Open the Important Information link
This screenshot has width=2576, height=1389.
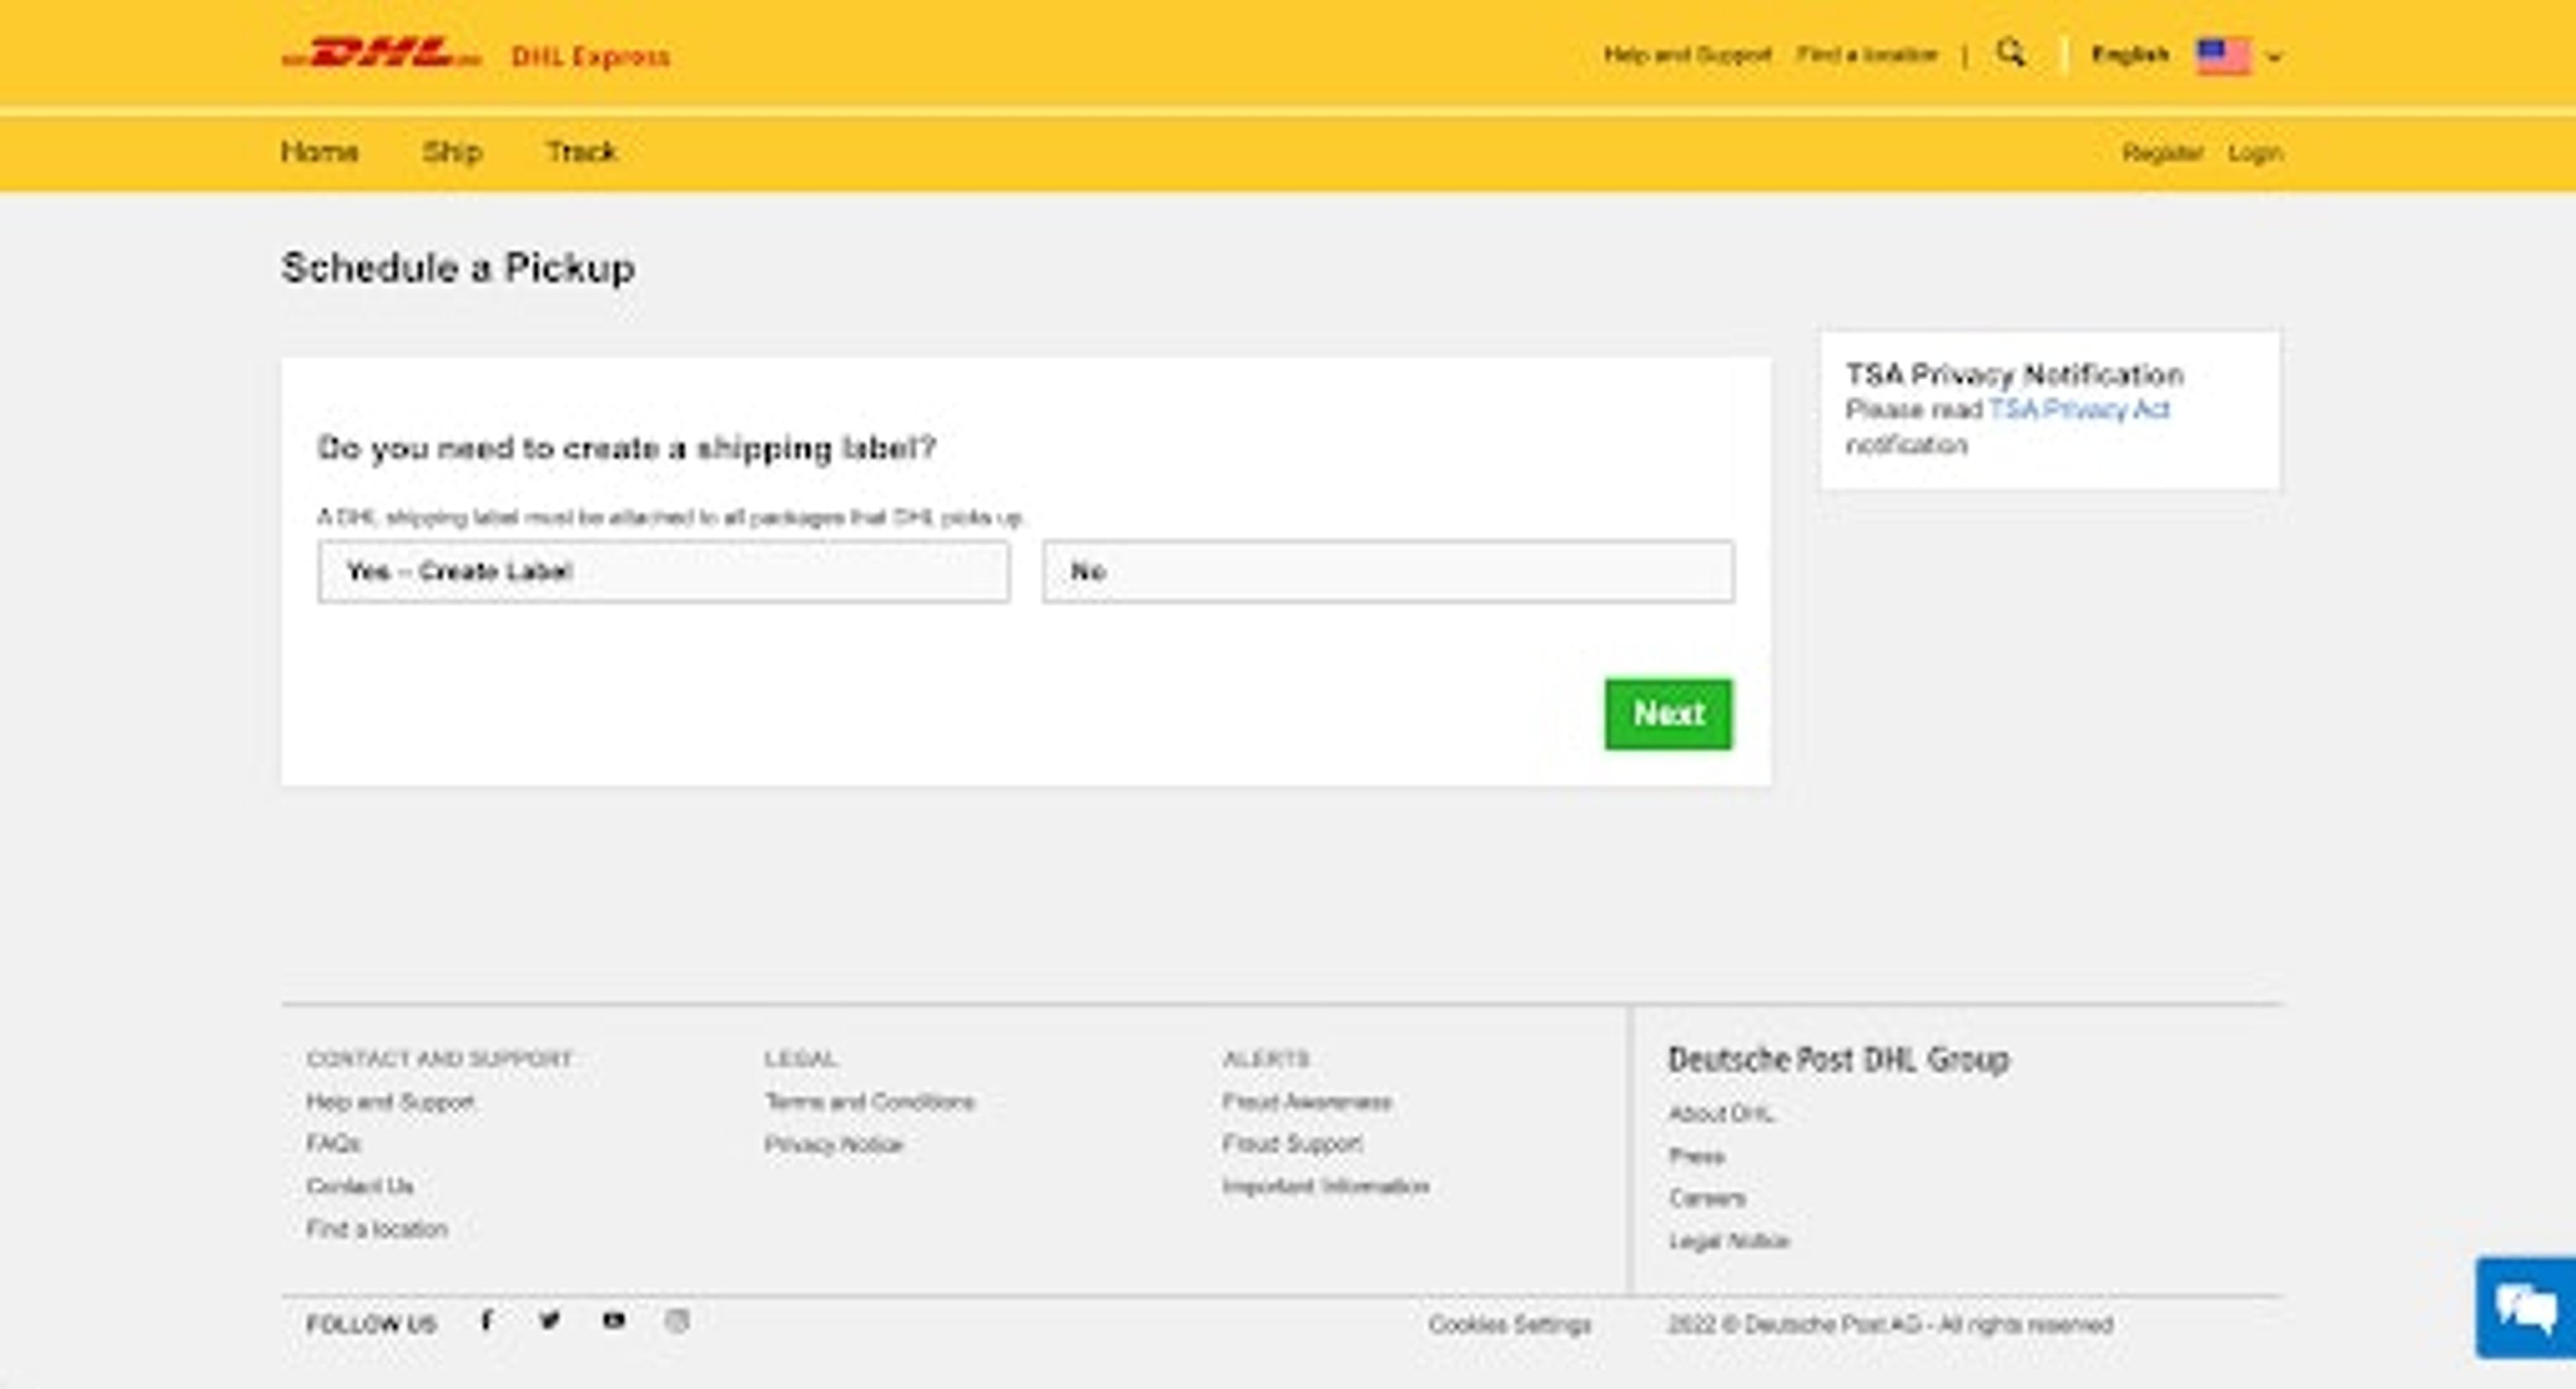coord(1326,1186)
